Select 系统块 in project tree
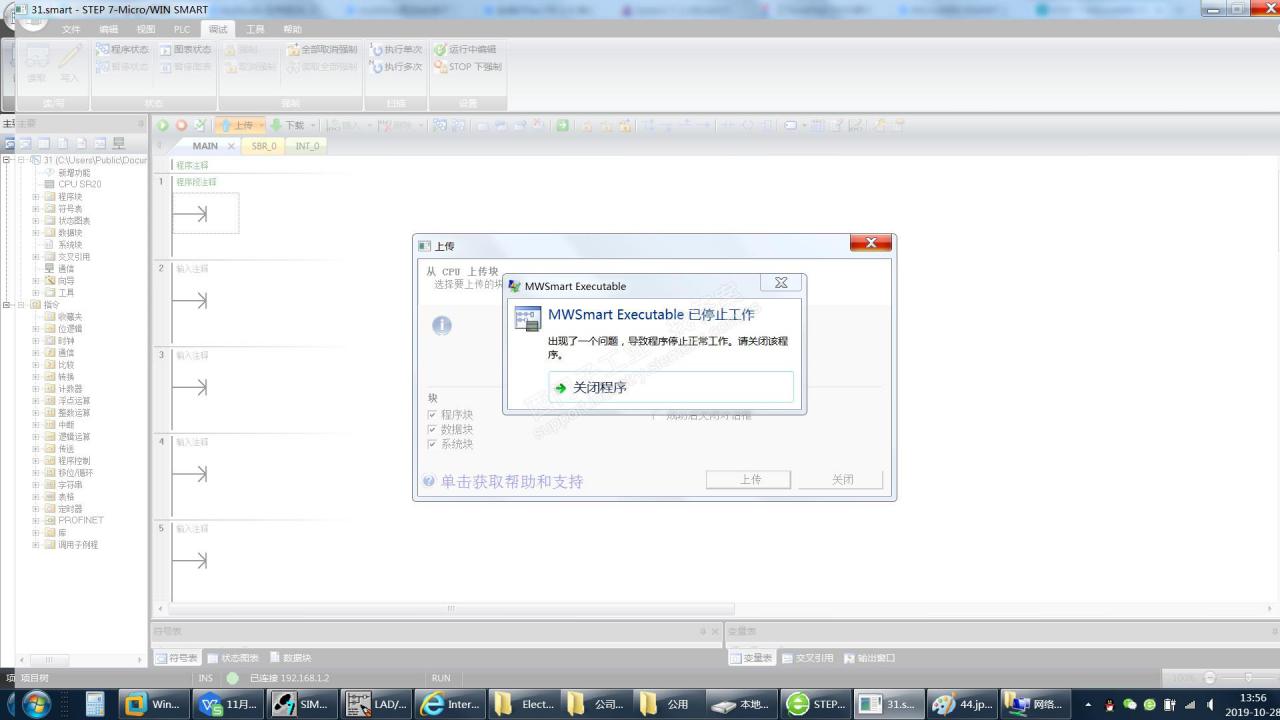Screen dimensions: 1280x720 [70, 245]
